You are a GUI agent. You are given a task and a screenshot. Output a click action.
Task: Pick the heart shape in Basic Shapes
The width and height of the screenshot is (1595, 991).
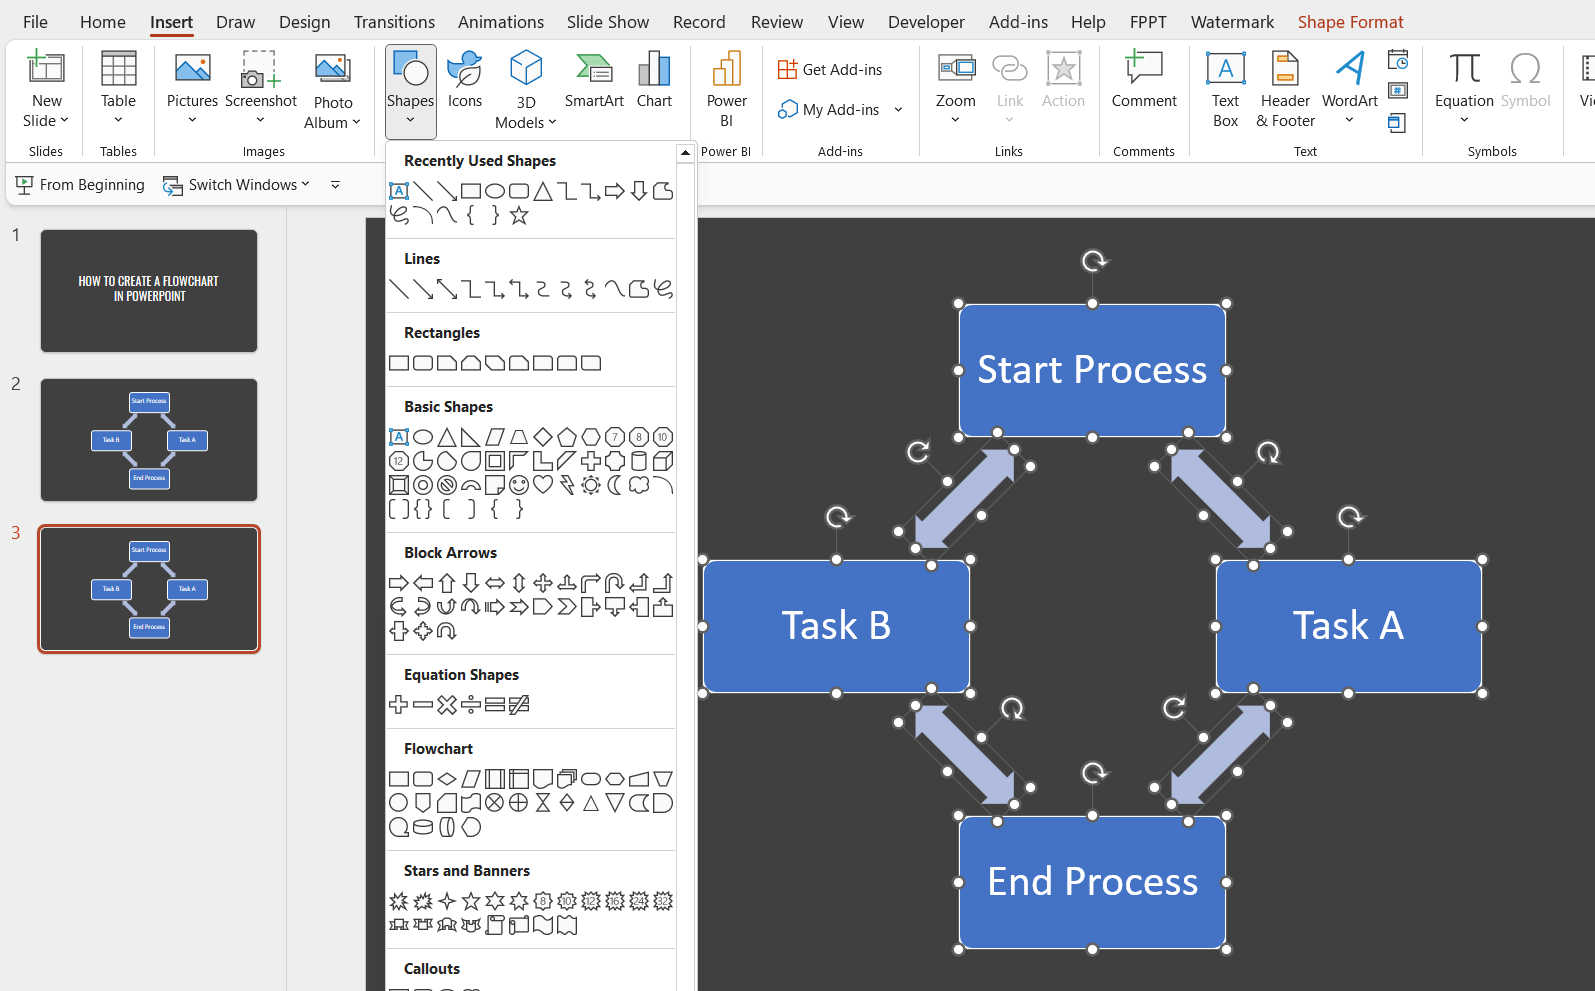[x=543, y=485]
